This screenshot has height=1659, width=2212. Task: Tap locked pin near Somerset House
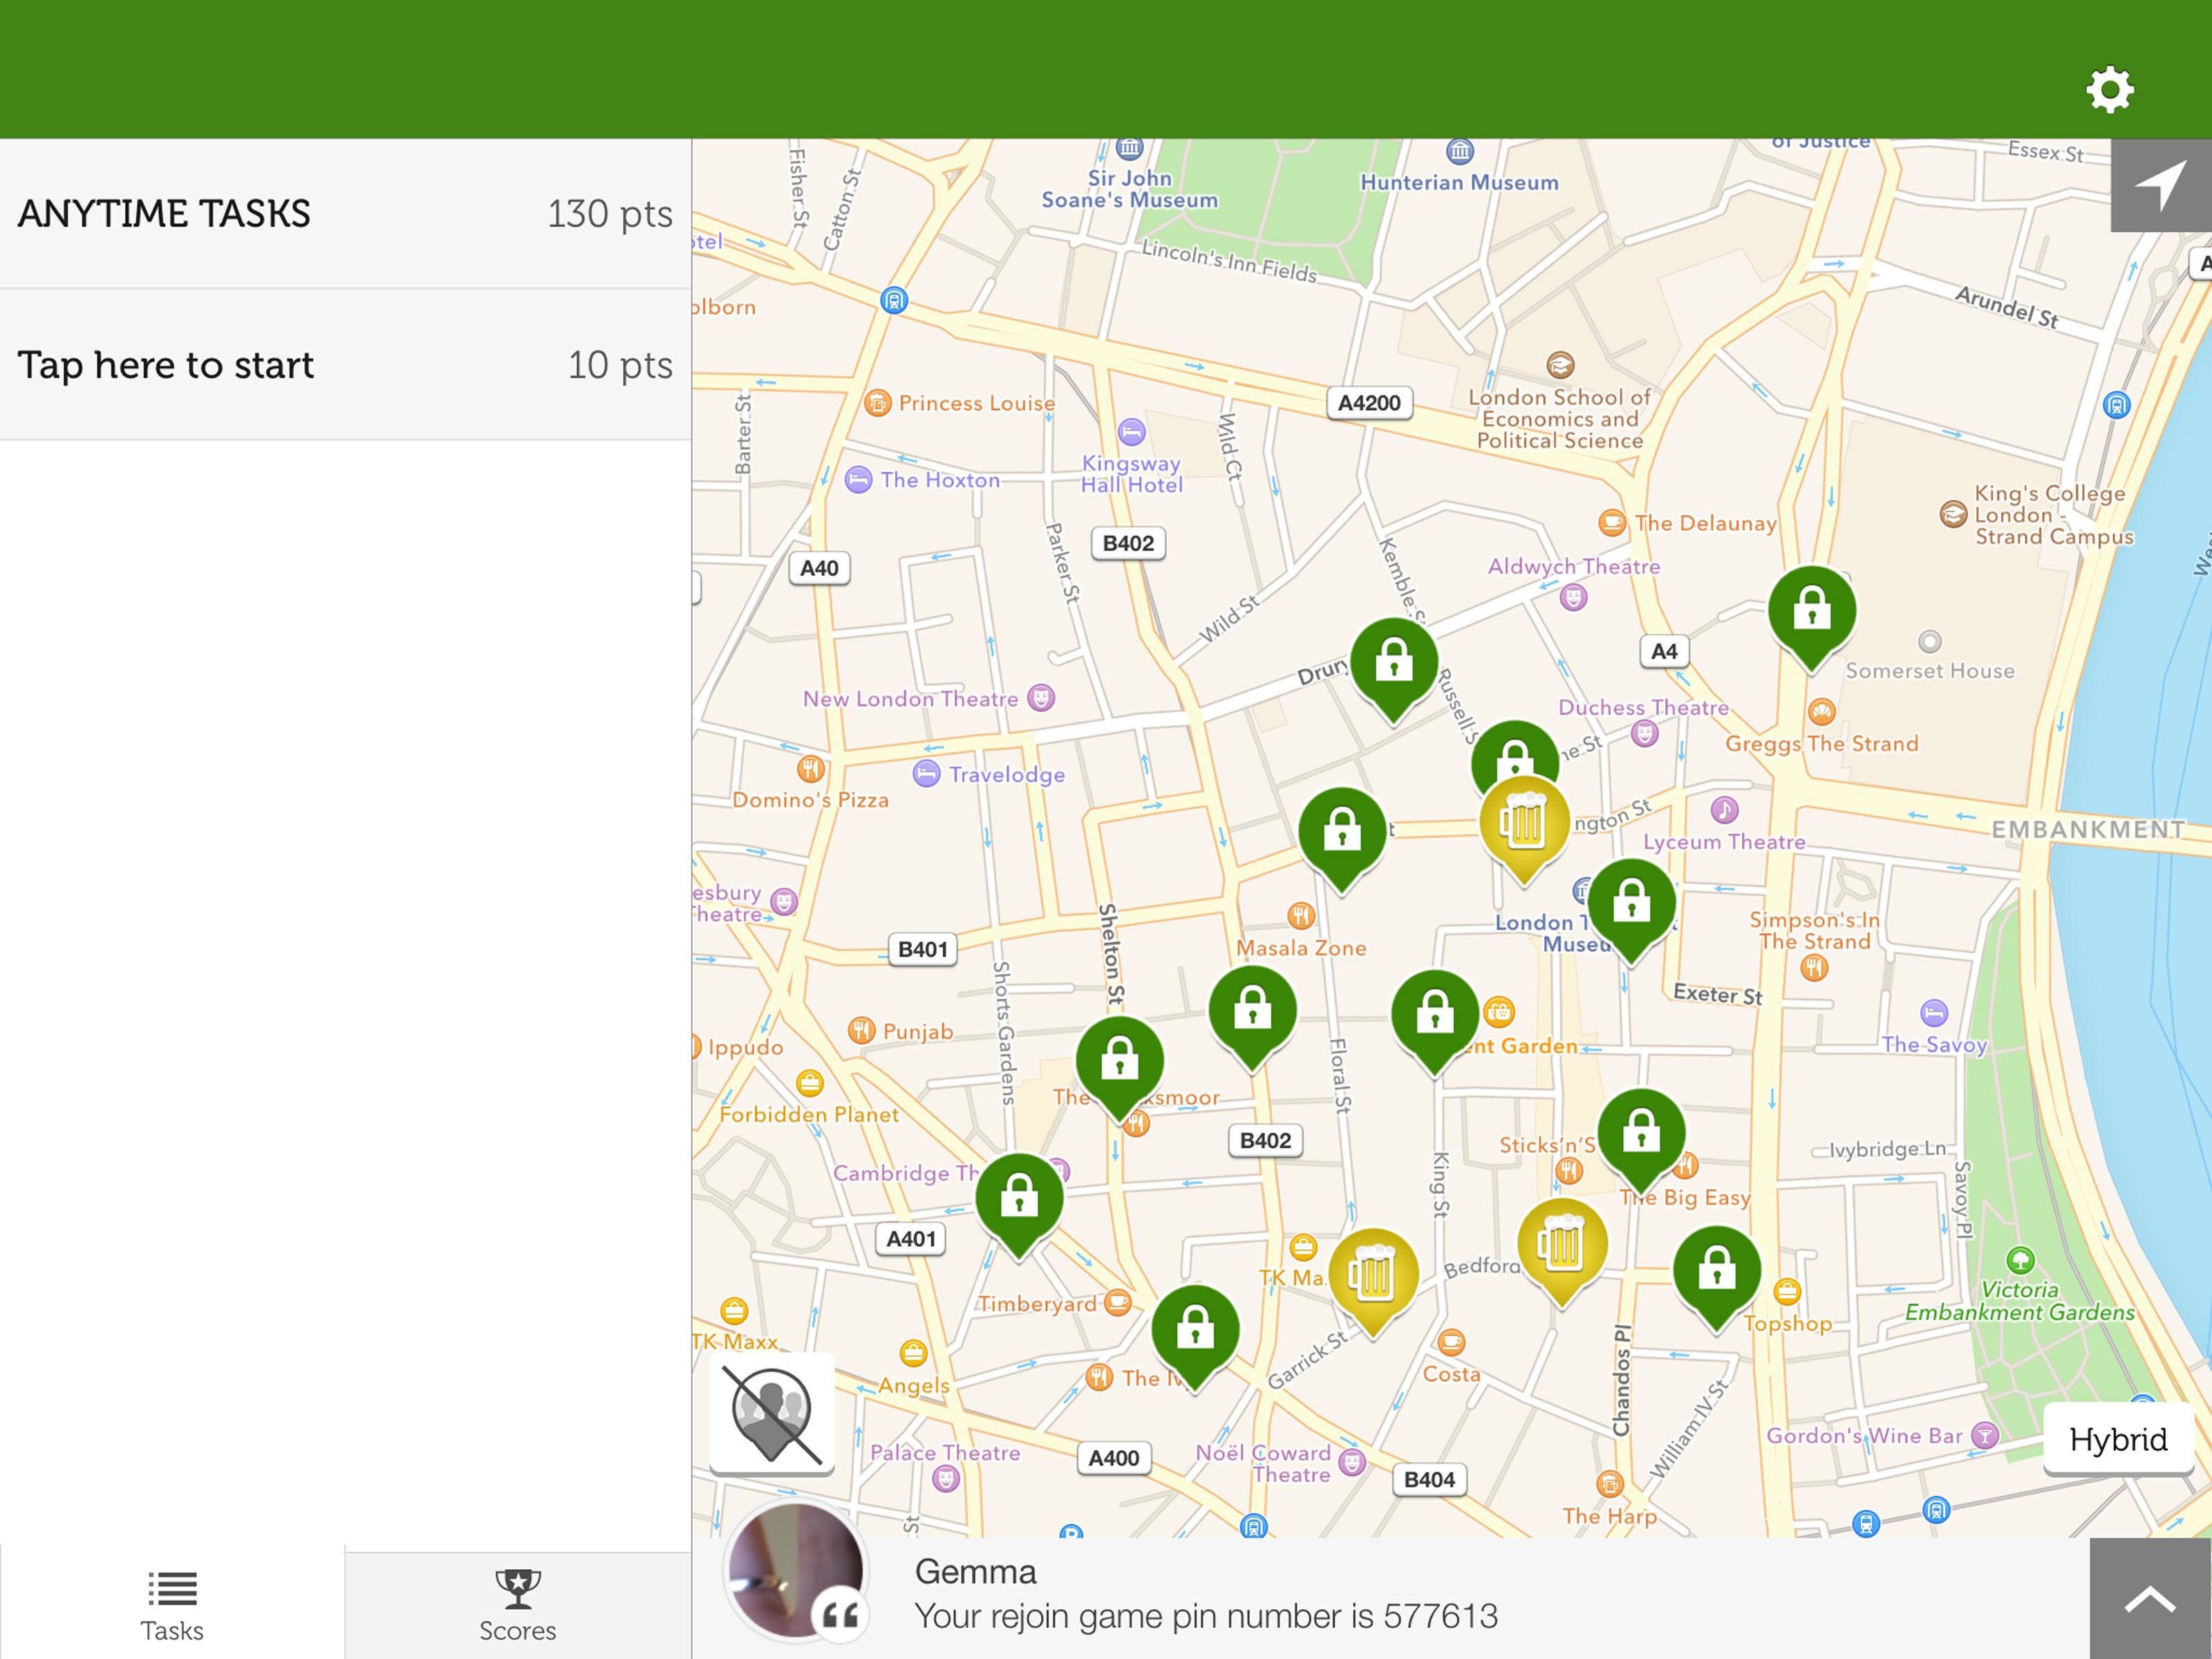[1811, 611]
